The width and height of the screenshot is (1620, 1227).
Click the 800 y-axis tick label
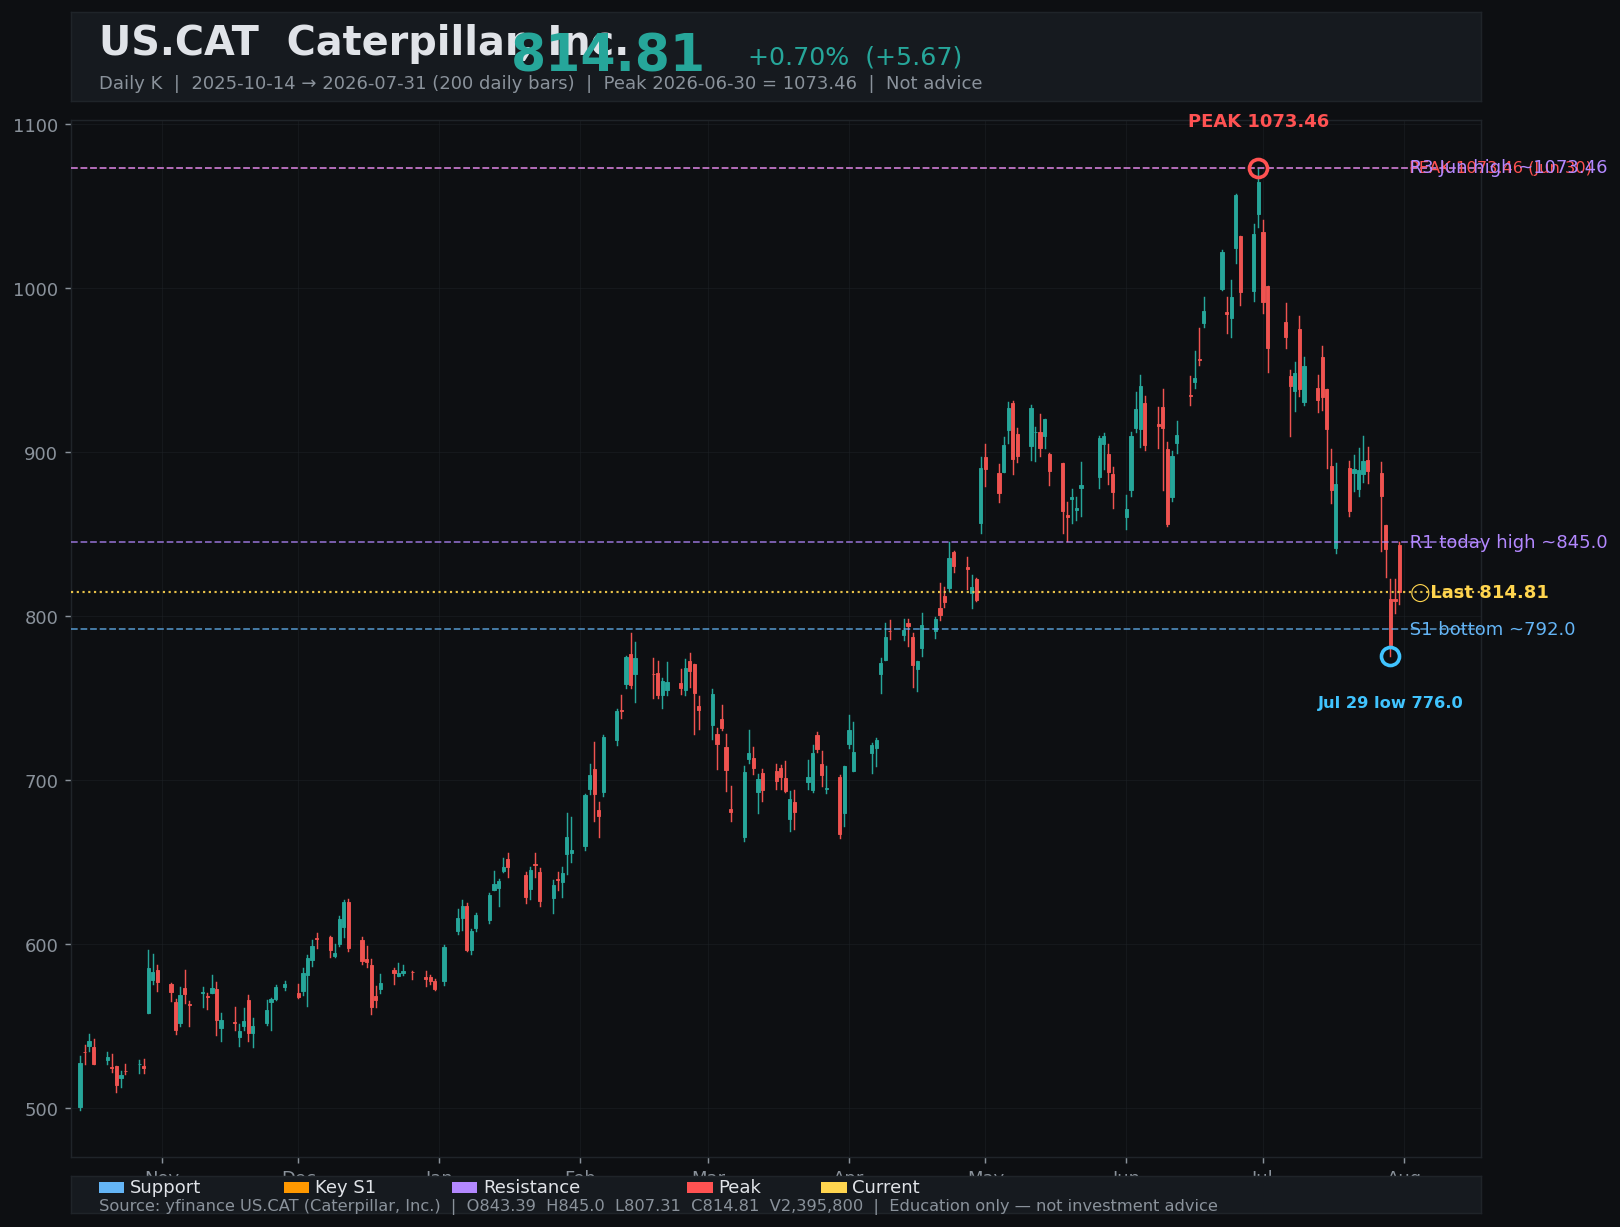click(42, 617)
